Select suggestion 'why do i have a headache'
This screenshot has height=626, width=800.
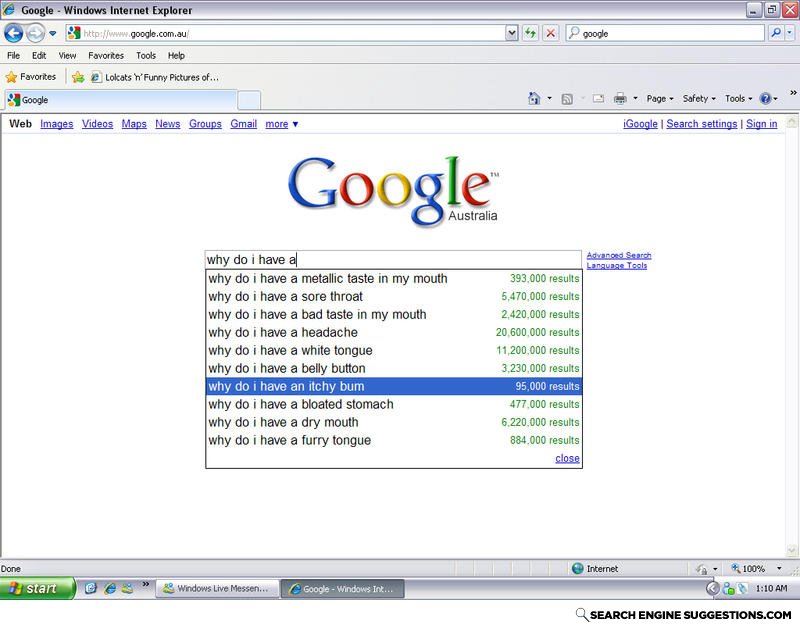pos(394,333)
